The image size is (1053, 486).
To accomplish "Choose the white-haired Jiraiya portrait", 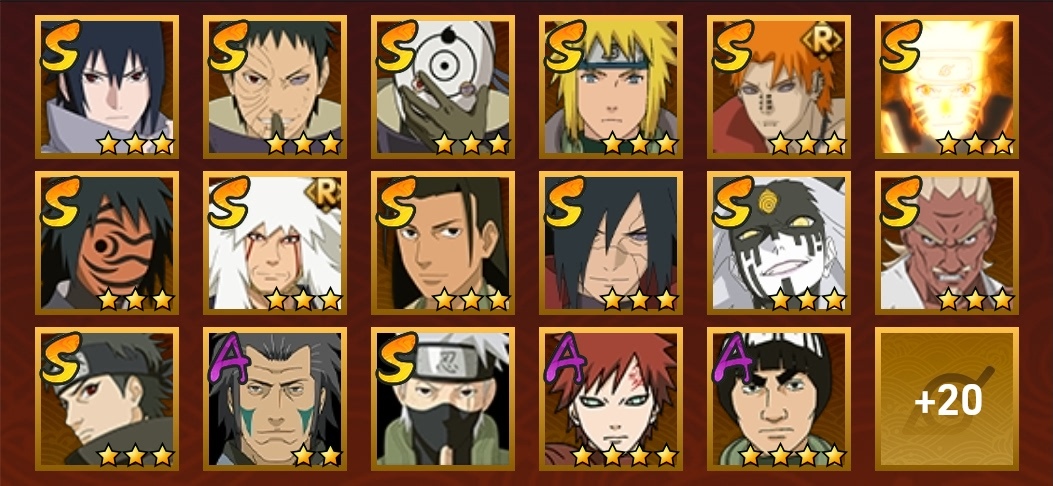I will pyautogui.click(x=275, y=243).
